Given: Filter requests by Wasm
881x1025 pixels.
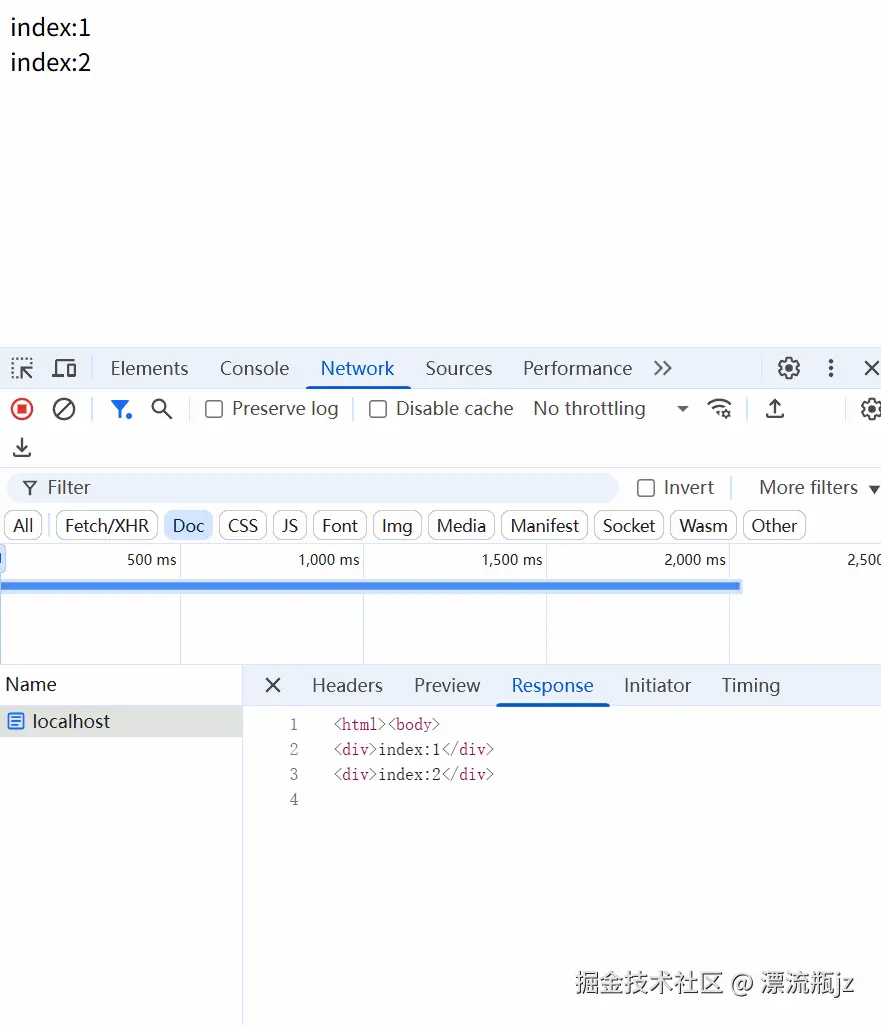Looking at the screenshot, I should 703,526.
